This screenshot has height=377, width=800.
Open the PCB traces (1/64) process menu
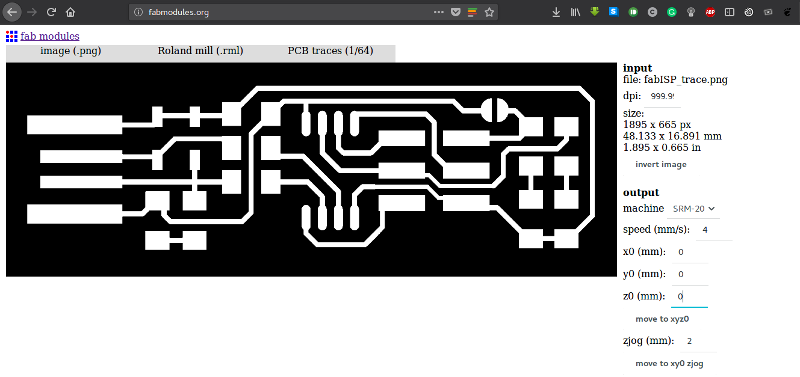(x=331, y=51)
